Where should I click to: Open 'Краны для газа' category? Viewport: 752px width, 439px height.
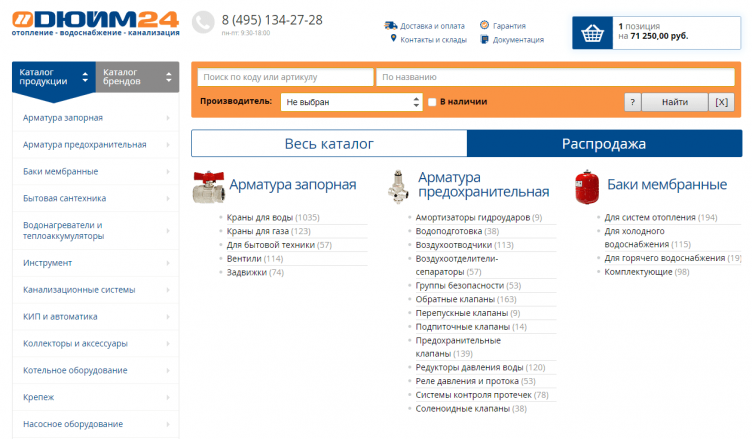258,231
